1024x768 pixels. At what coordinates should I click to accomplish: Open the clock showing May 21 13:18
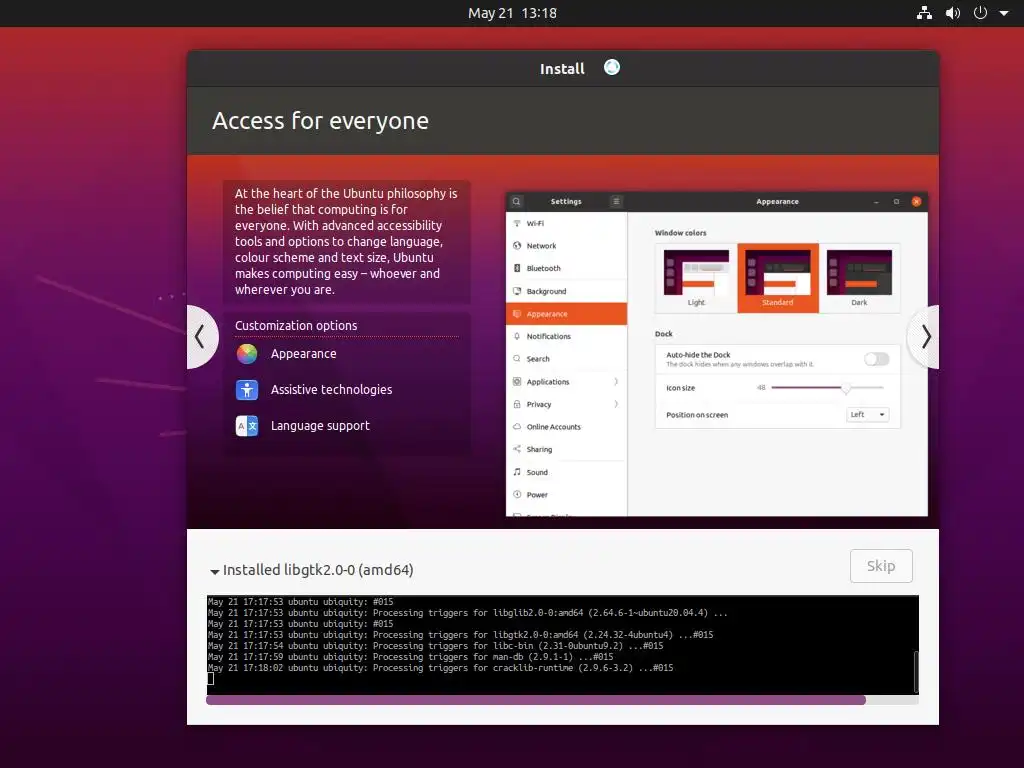[512, 13]
